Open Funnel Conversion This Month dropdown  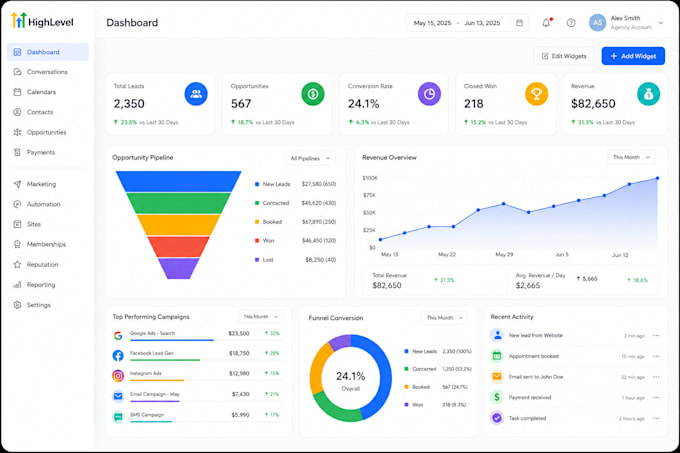click(444, 318)
